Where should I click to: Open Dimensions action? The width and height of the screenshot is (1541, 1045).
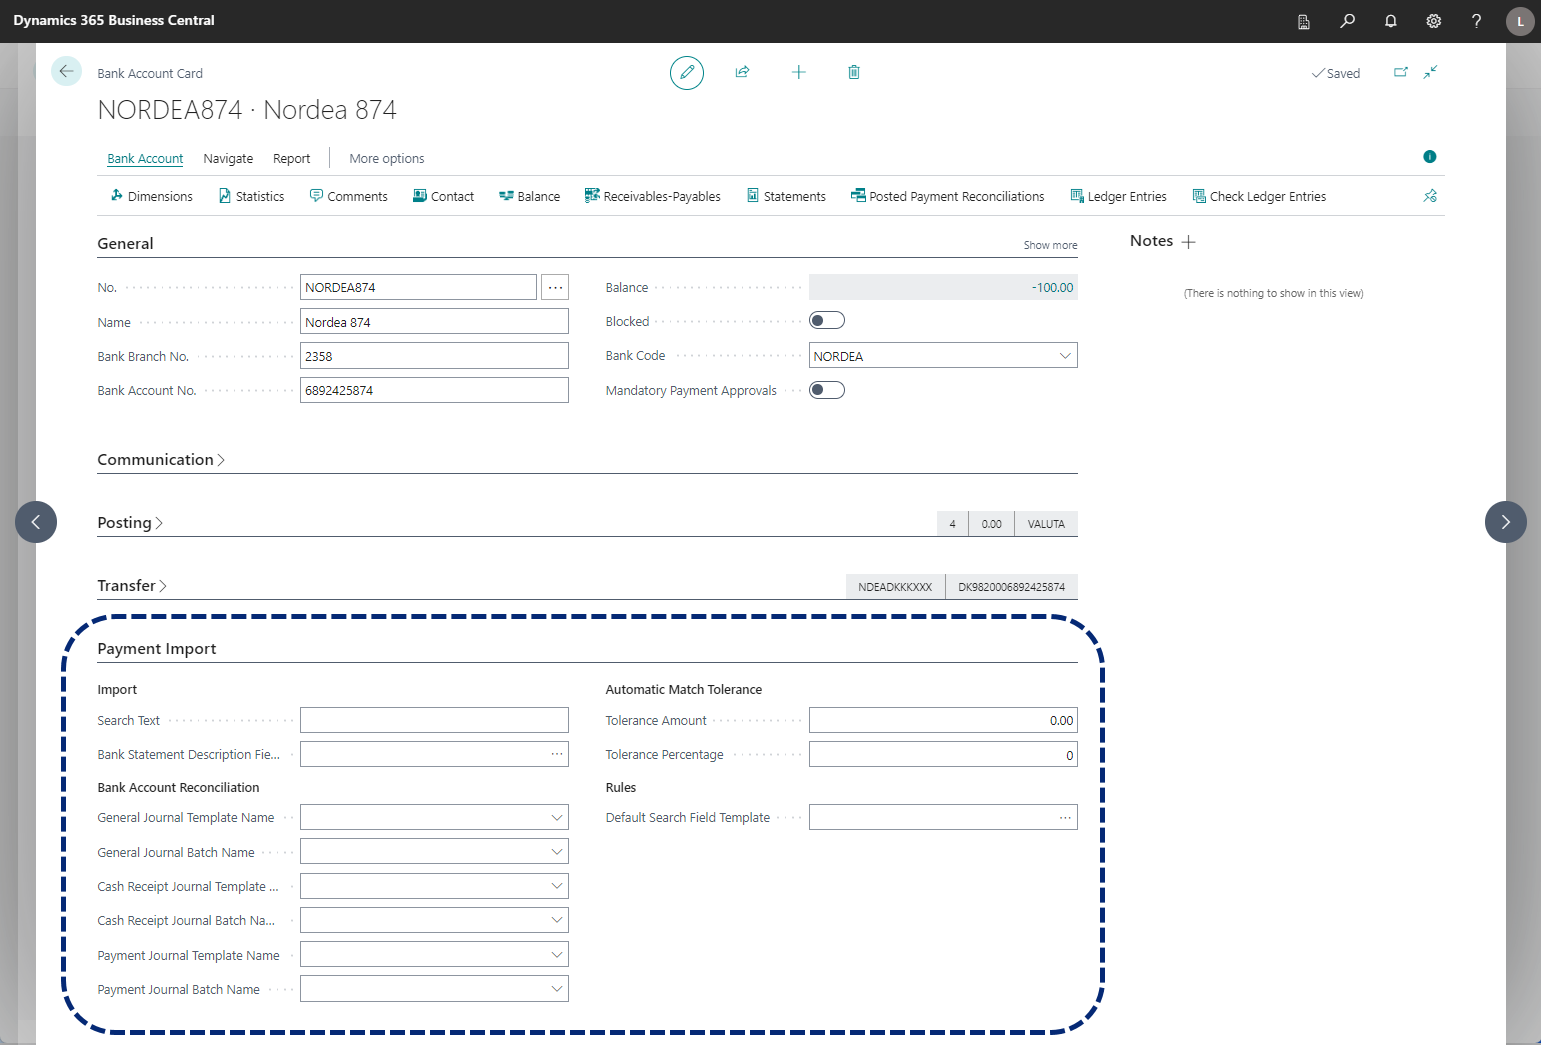151,196
